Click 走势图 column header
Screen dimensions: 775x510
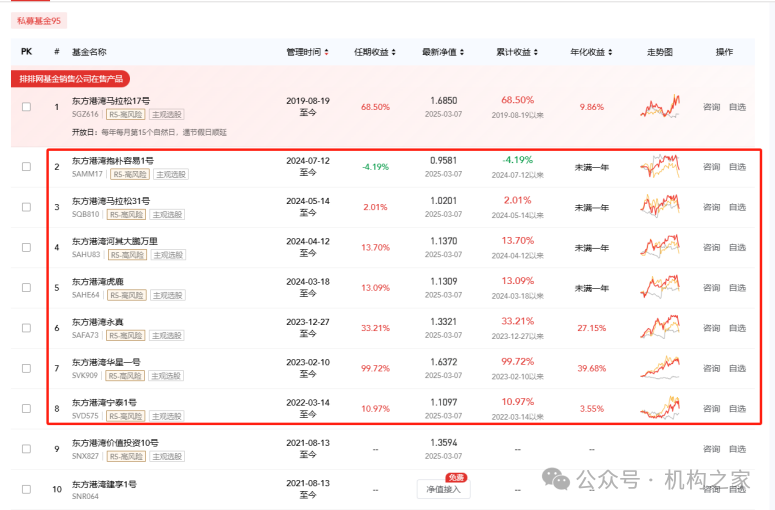pos(660,52)
